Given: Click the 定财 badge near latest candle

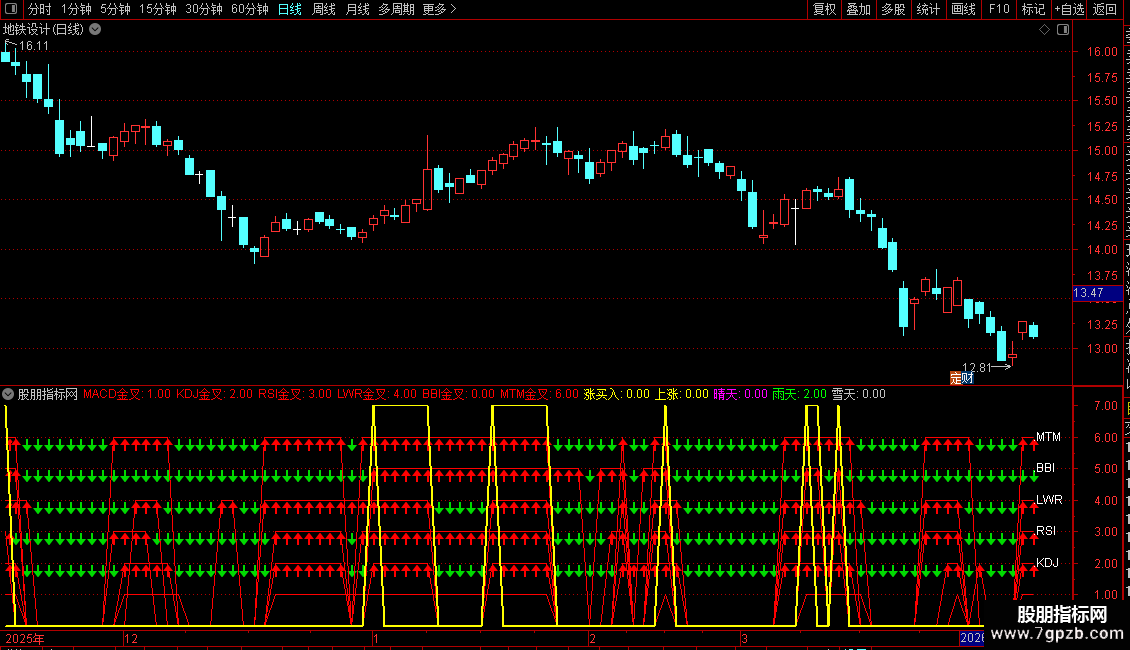Looking at the screenshot, I should point(961,378).
